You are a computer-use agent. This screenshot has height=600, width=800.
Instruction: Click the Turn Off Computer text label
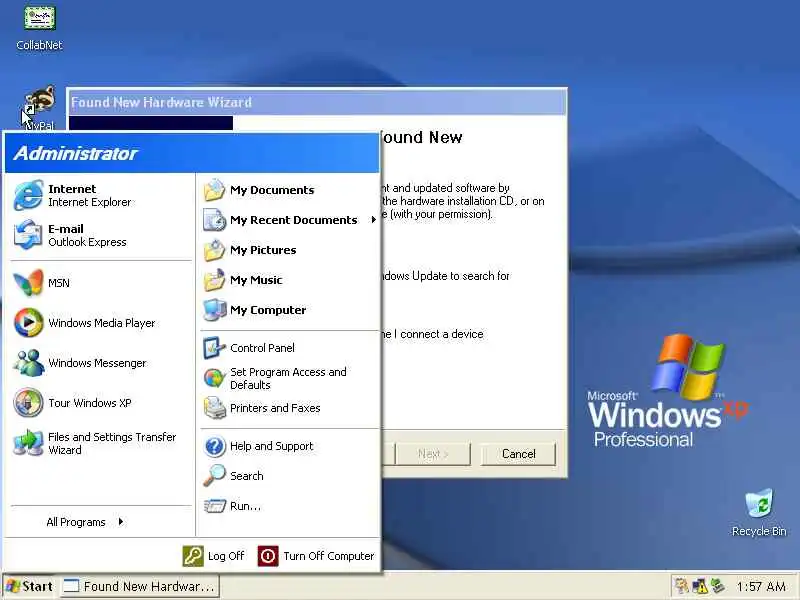pos(329,556)
